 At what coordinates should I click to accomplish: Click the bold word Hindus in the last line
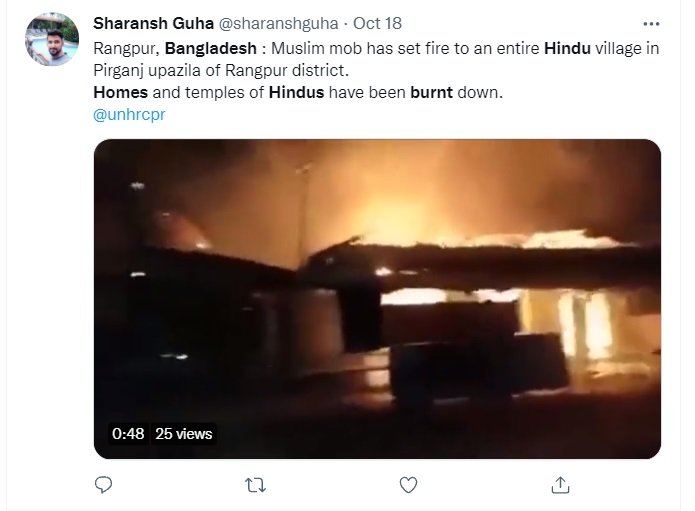tap(297, 92)
